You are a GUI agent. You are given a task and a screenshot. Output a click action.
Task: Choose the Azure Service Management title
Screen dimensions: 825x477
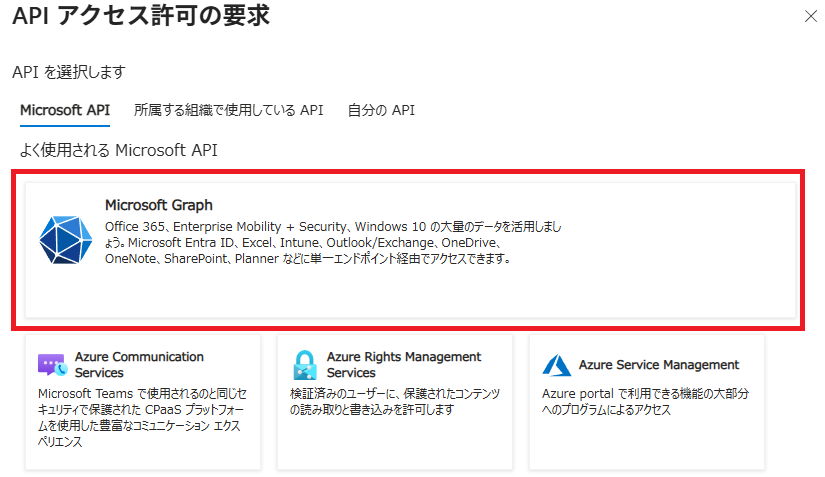pos(659,364)
